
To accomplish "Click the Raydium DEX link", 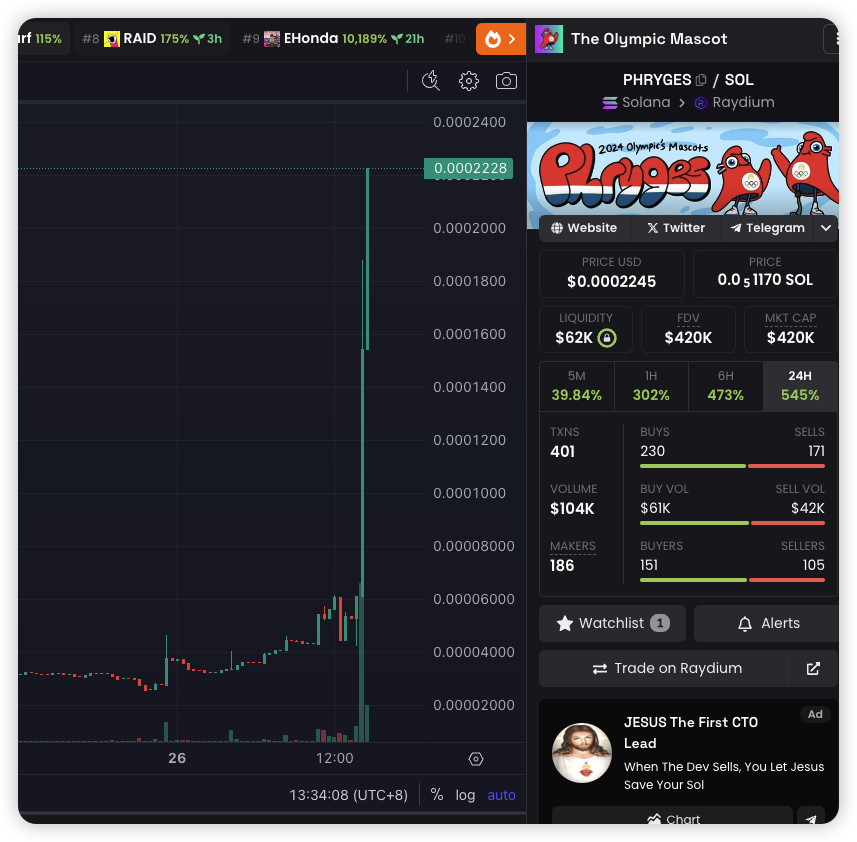I will click(x=734, y=103).
